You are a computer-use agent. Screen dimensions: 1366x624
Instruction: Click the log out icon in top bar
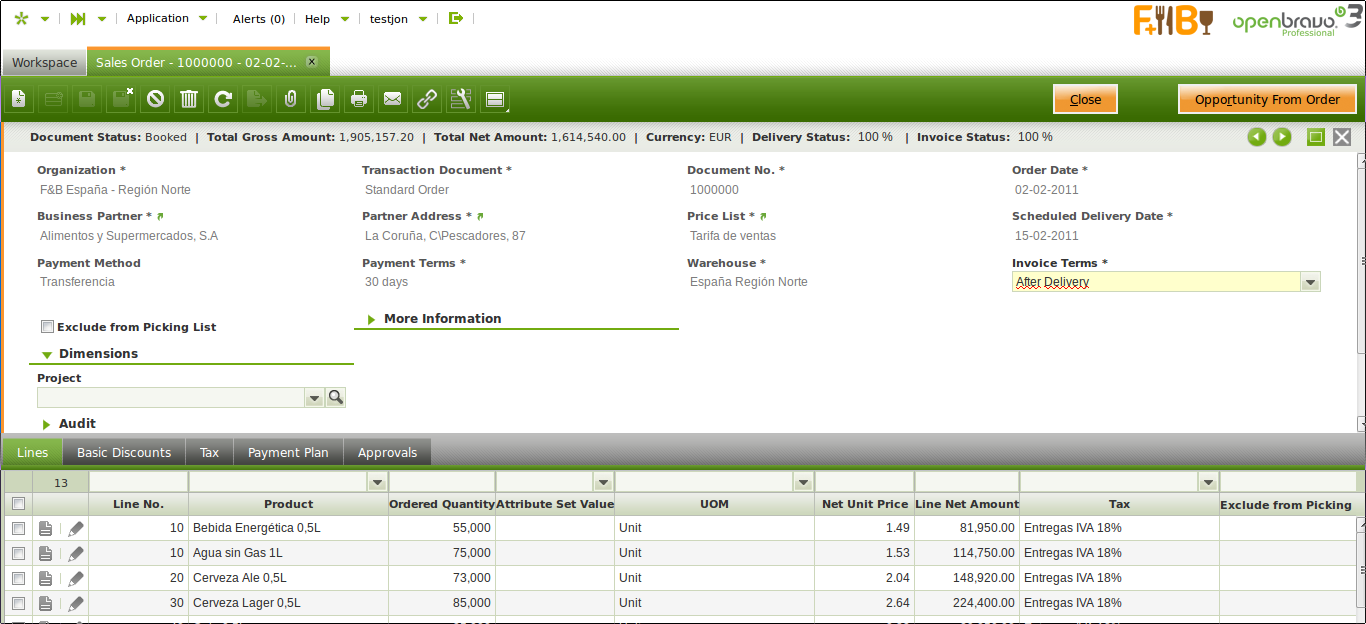(456, 18)
